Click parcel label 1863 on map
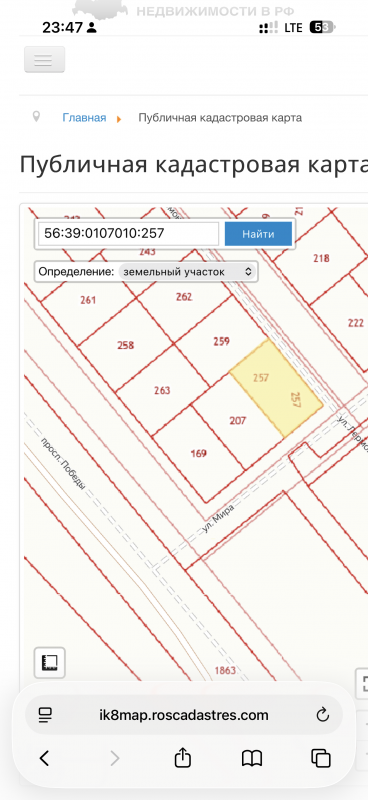This screenshot has width=368, height=800. click(225, 670)
